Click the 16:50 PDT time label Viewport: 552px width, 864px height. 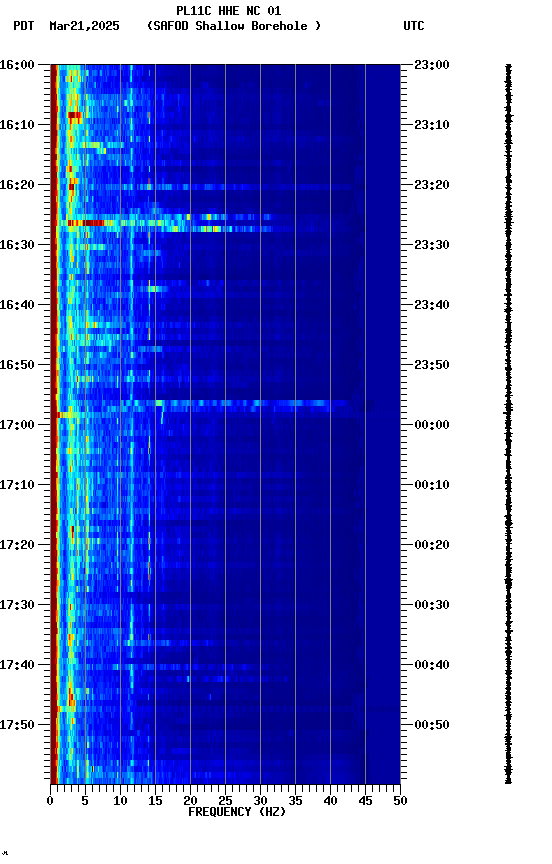[x=17, y=365]
